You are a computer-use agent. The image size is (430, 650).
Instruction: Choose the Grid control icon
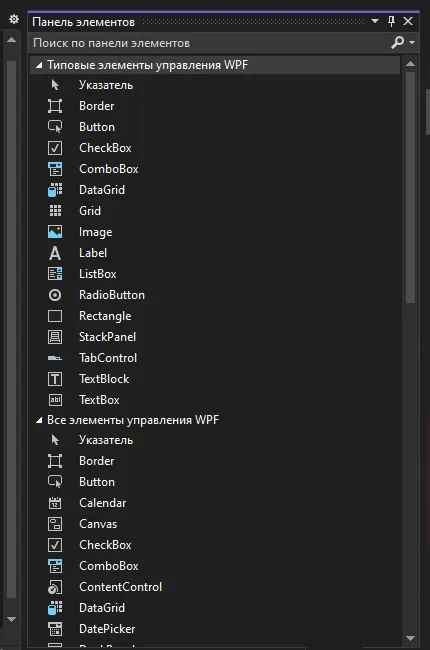55,211
